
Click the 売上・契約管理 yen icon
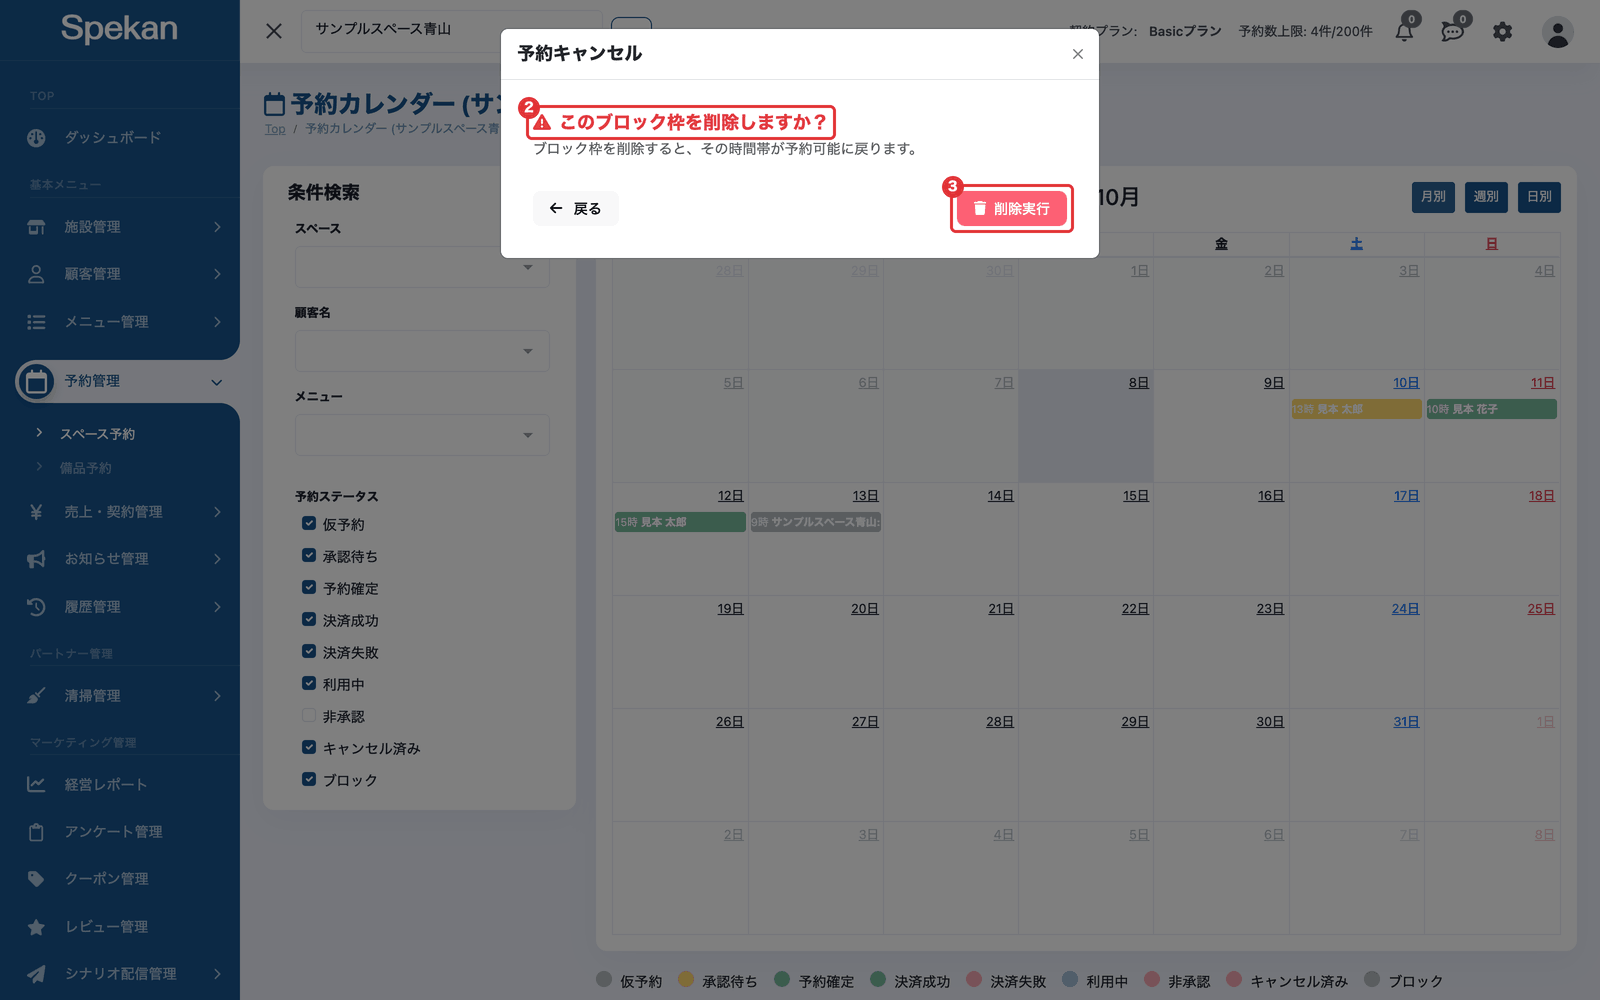36,512
